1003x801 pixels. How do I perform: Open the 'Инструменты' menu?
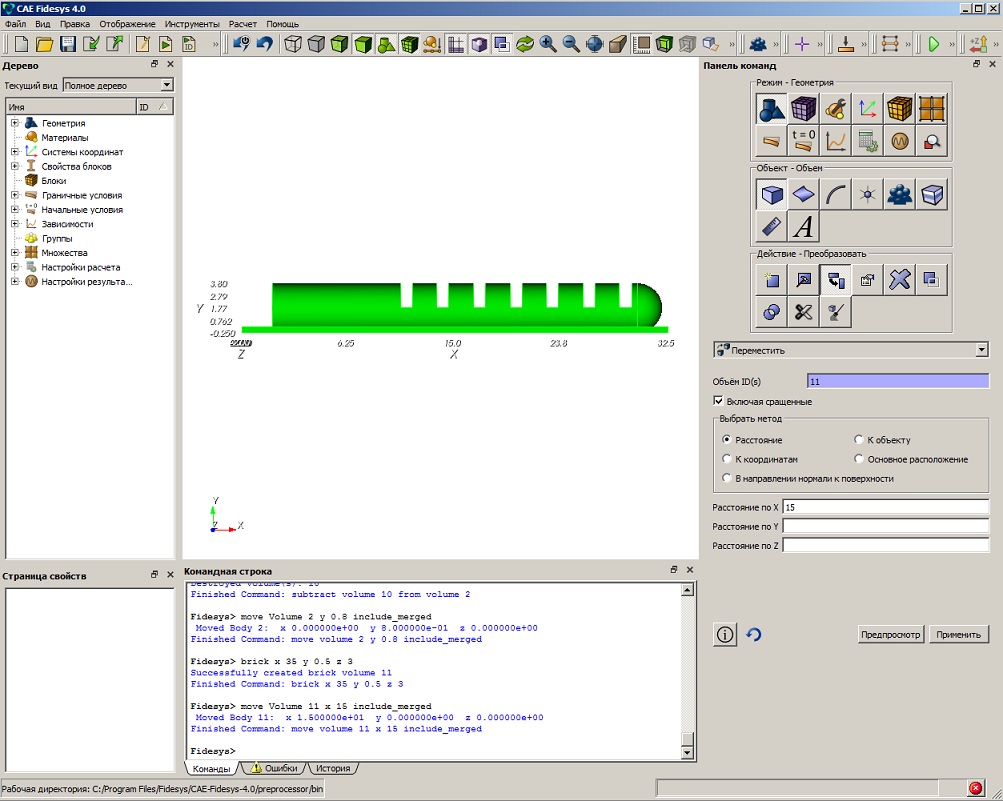pyautogui.click(x=192, y=24)
